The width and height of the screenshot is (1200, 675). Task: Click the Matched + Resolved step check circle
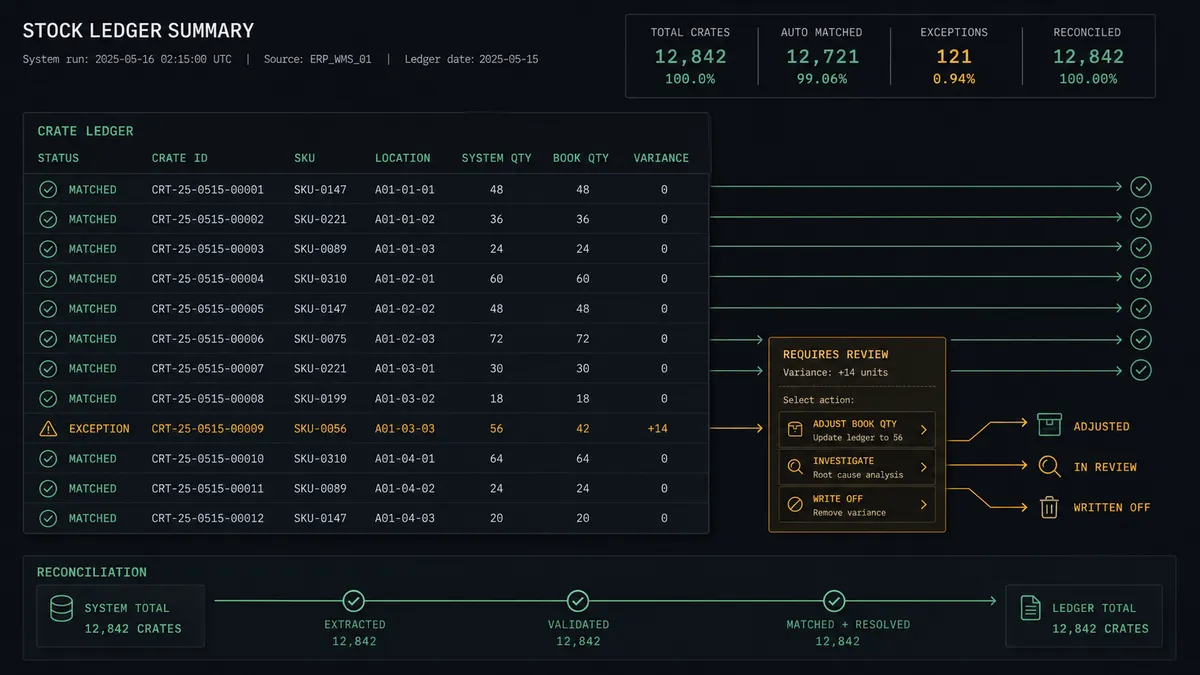click(834, 601)
